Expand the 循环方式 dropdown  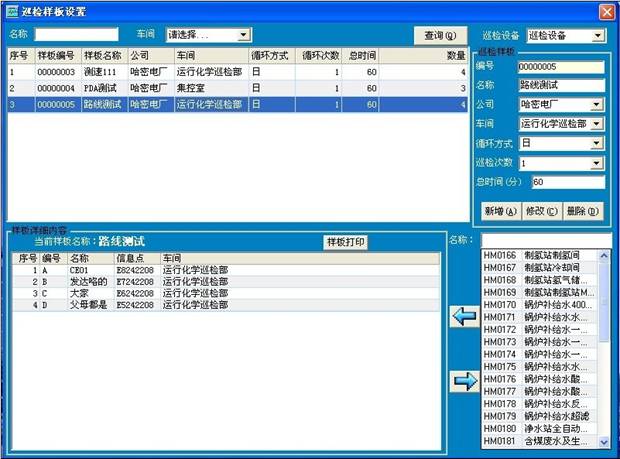click(597, 143)
